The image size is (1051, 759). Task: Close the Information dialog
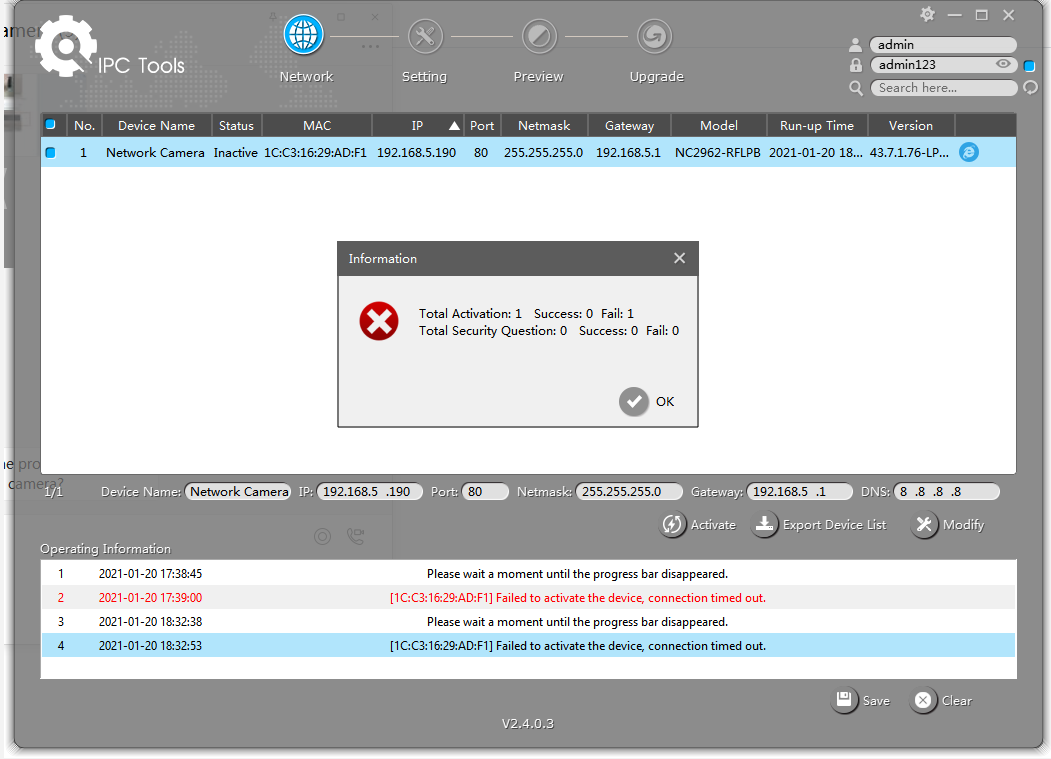pos(680,258)
